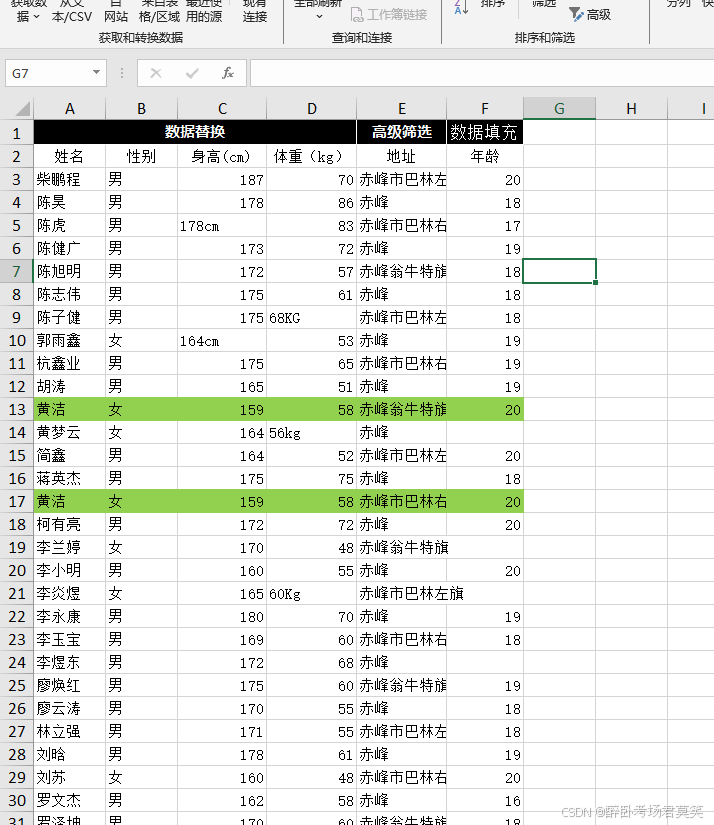
Task: Click the weight 86 in row 4
Action: click(x=311, y=203)
